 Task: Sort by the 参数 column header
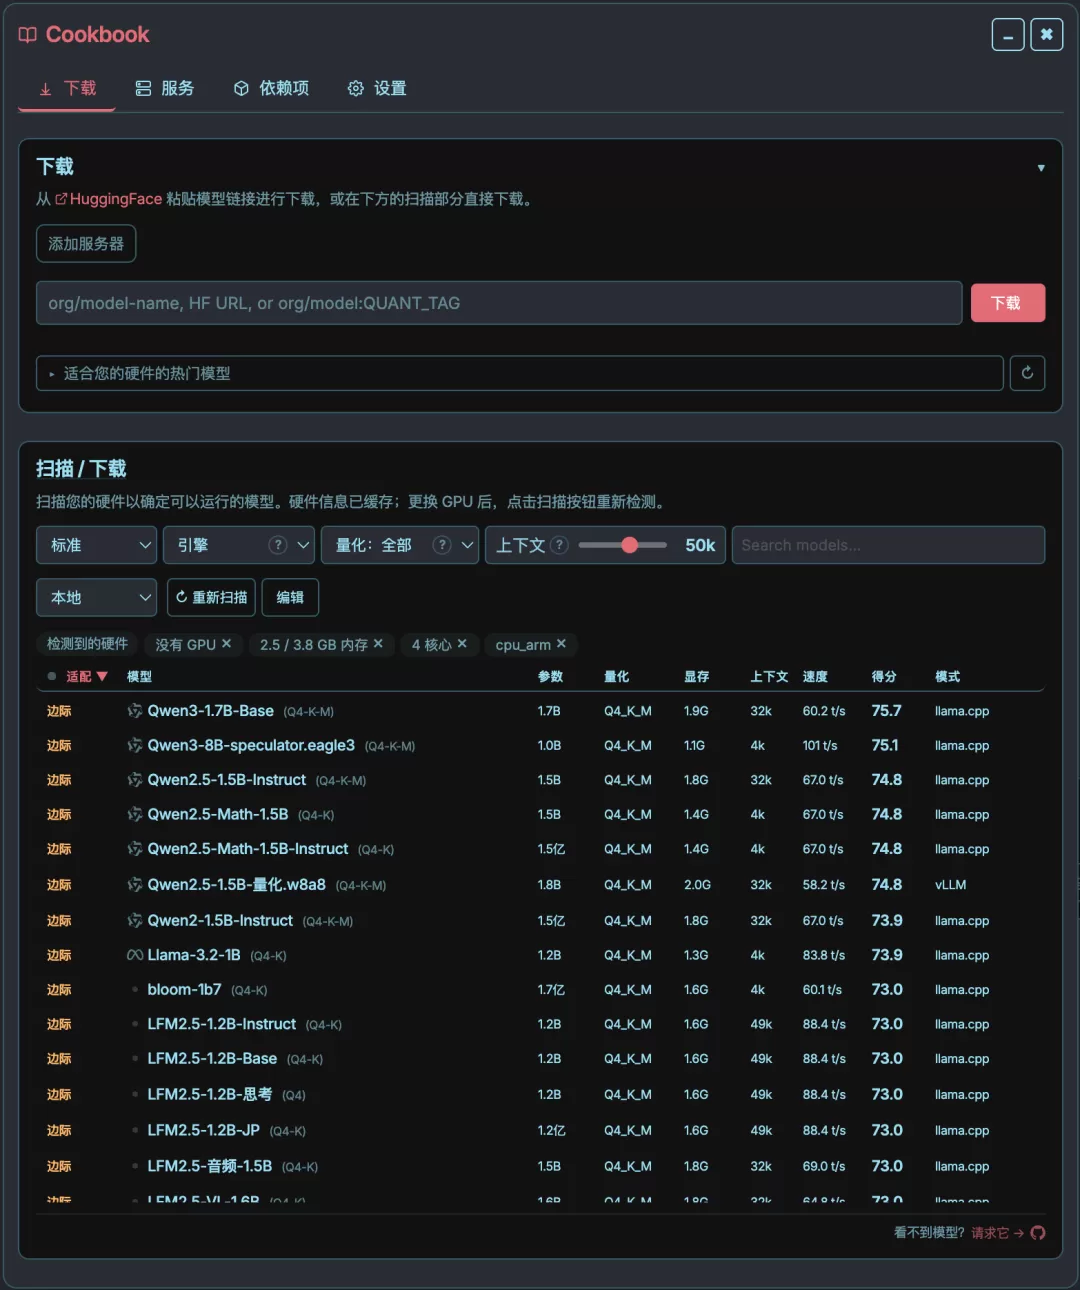(550, 677)
